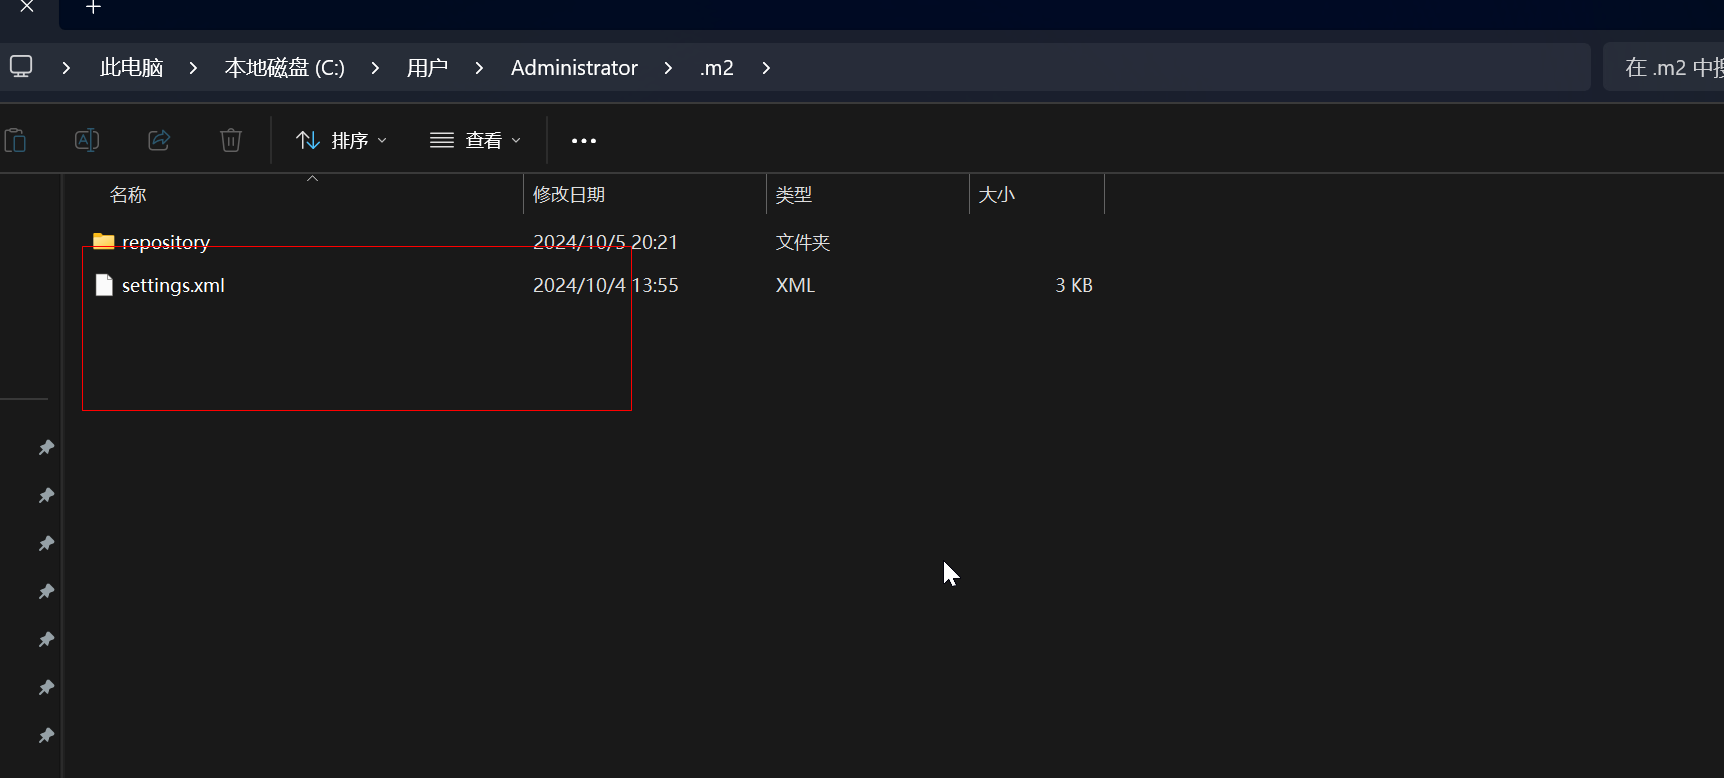
Task: Click the XML type cell
Action: pos(795,285)
